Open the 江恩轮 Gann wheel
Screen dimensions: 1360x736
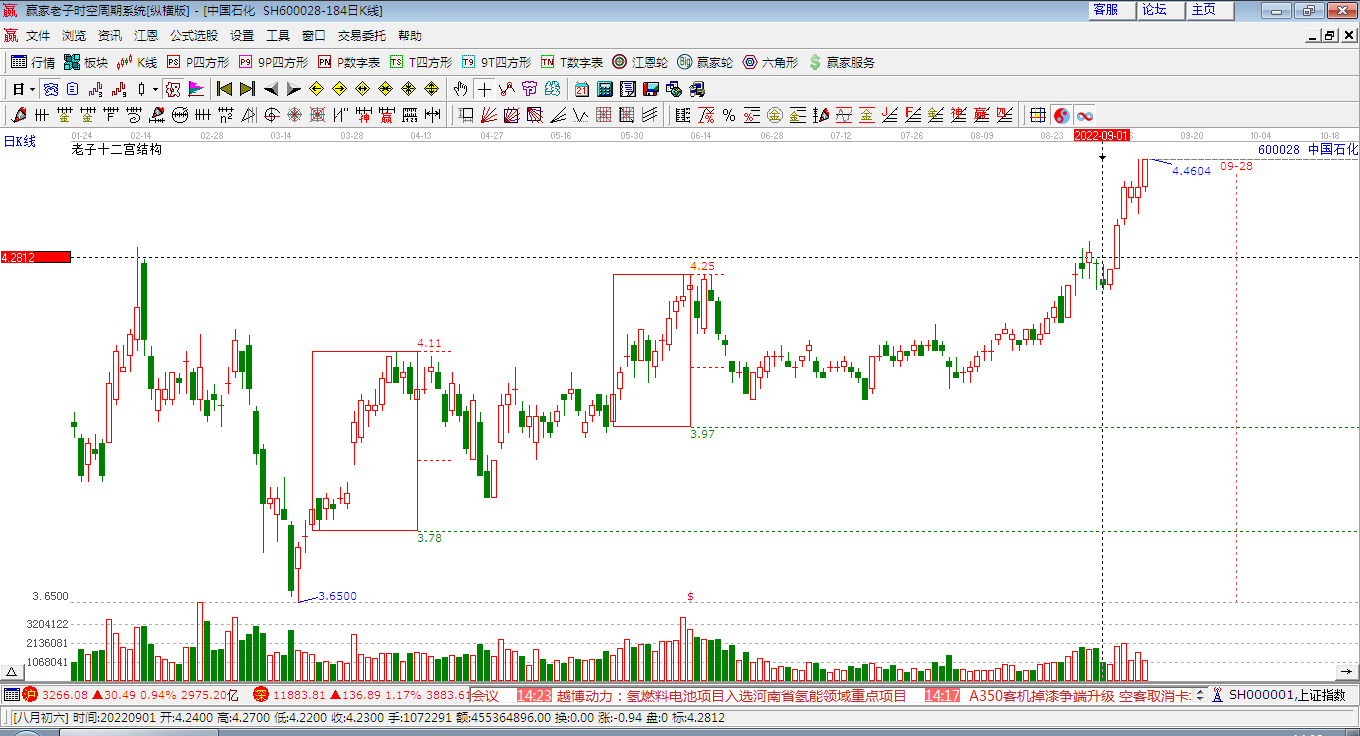coord(640,62)
